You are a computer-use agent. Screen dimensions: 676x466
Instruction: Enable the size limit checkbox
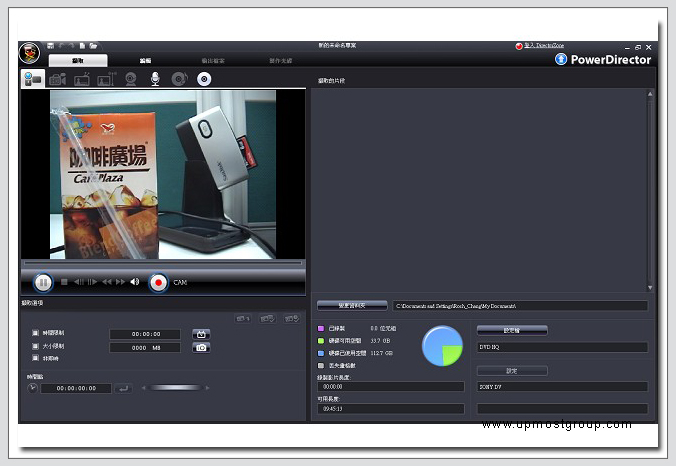coord(36,346)
